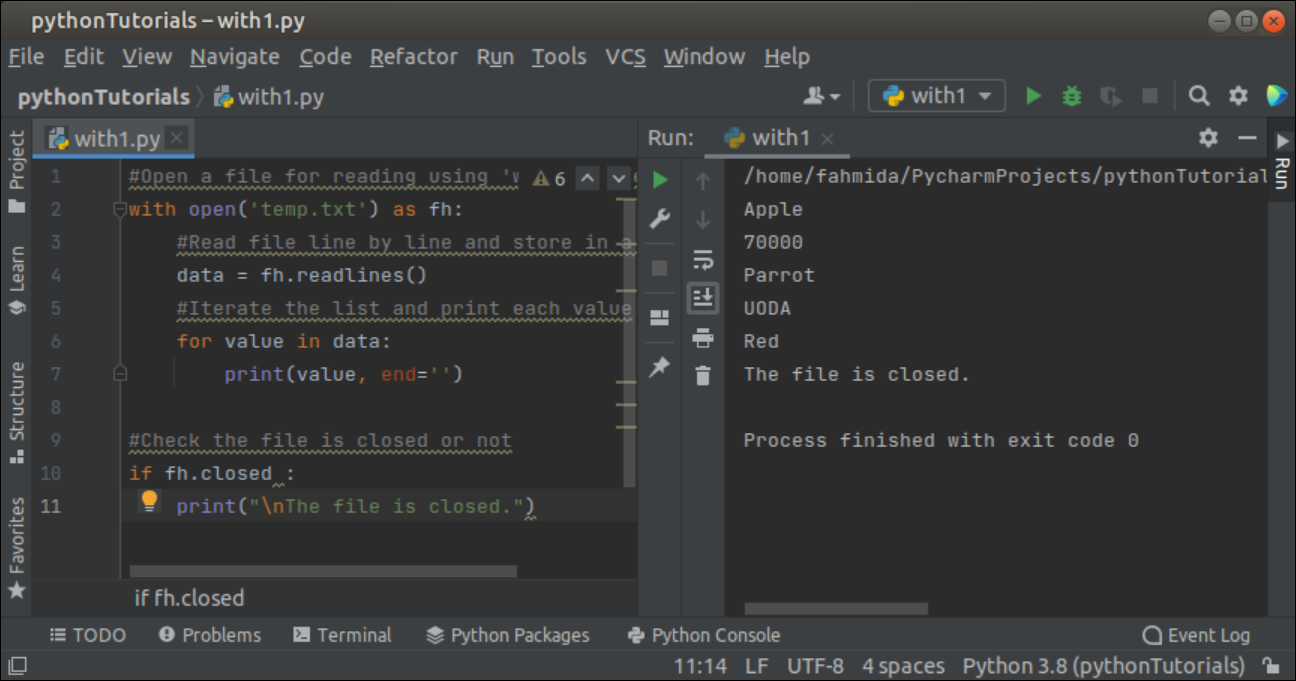1296x681 pixels.
Task: Start debugging with the bug icon
Action: (1071, 96)
